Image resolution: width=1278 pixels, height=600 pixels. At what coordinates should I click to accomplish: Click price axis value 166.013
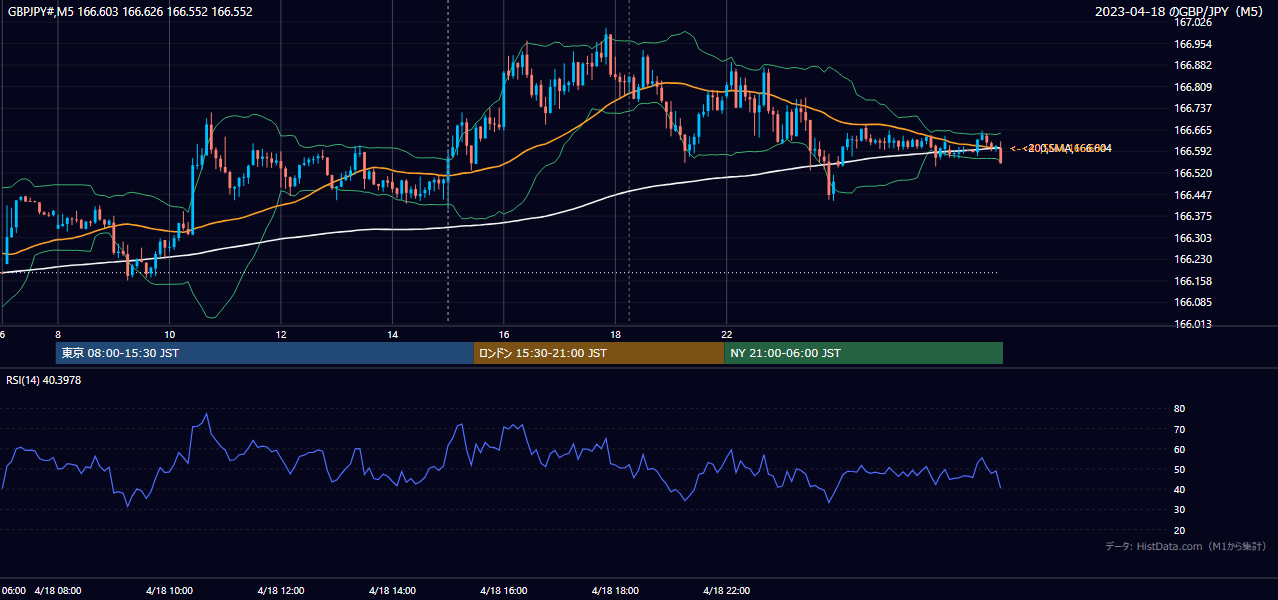pos(1193,324)
